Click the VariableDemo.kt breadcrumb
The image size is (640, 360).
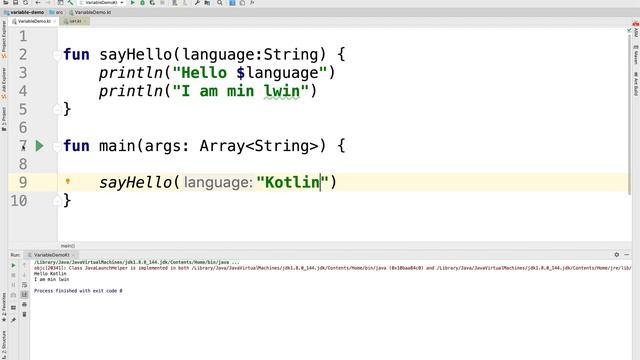click(x=90, y=12)
